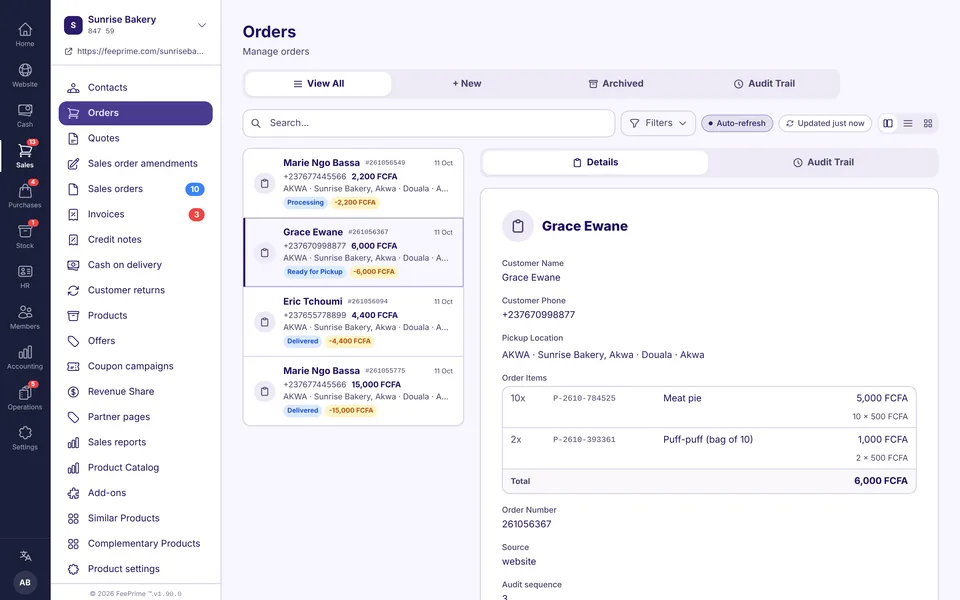Focus the orders Search field

[x=429, y=123]
